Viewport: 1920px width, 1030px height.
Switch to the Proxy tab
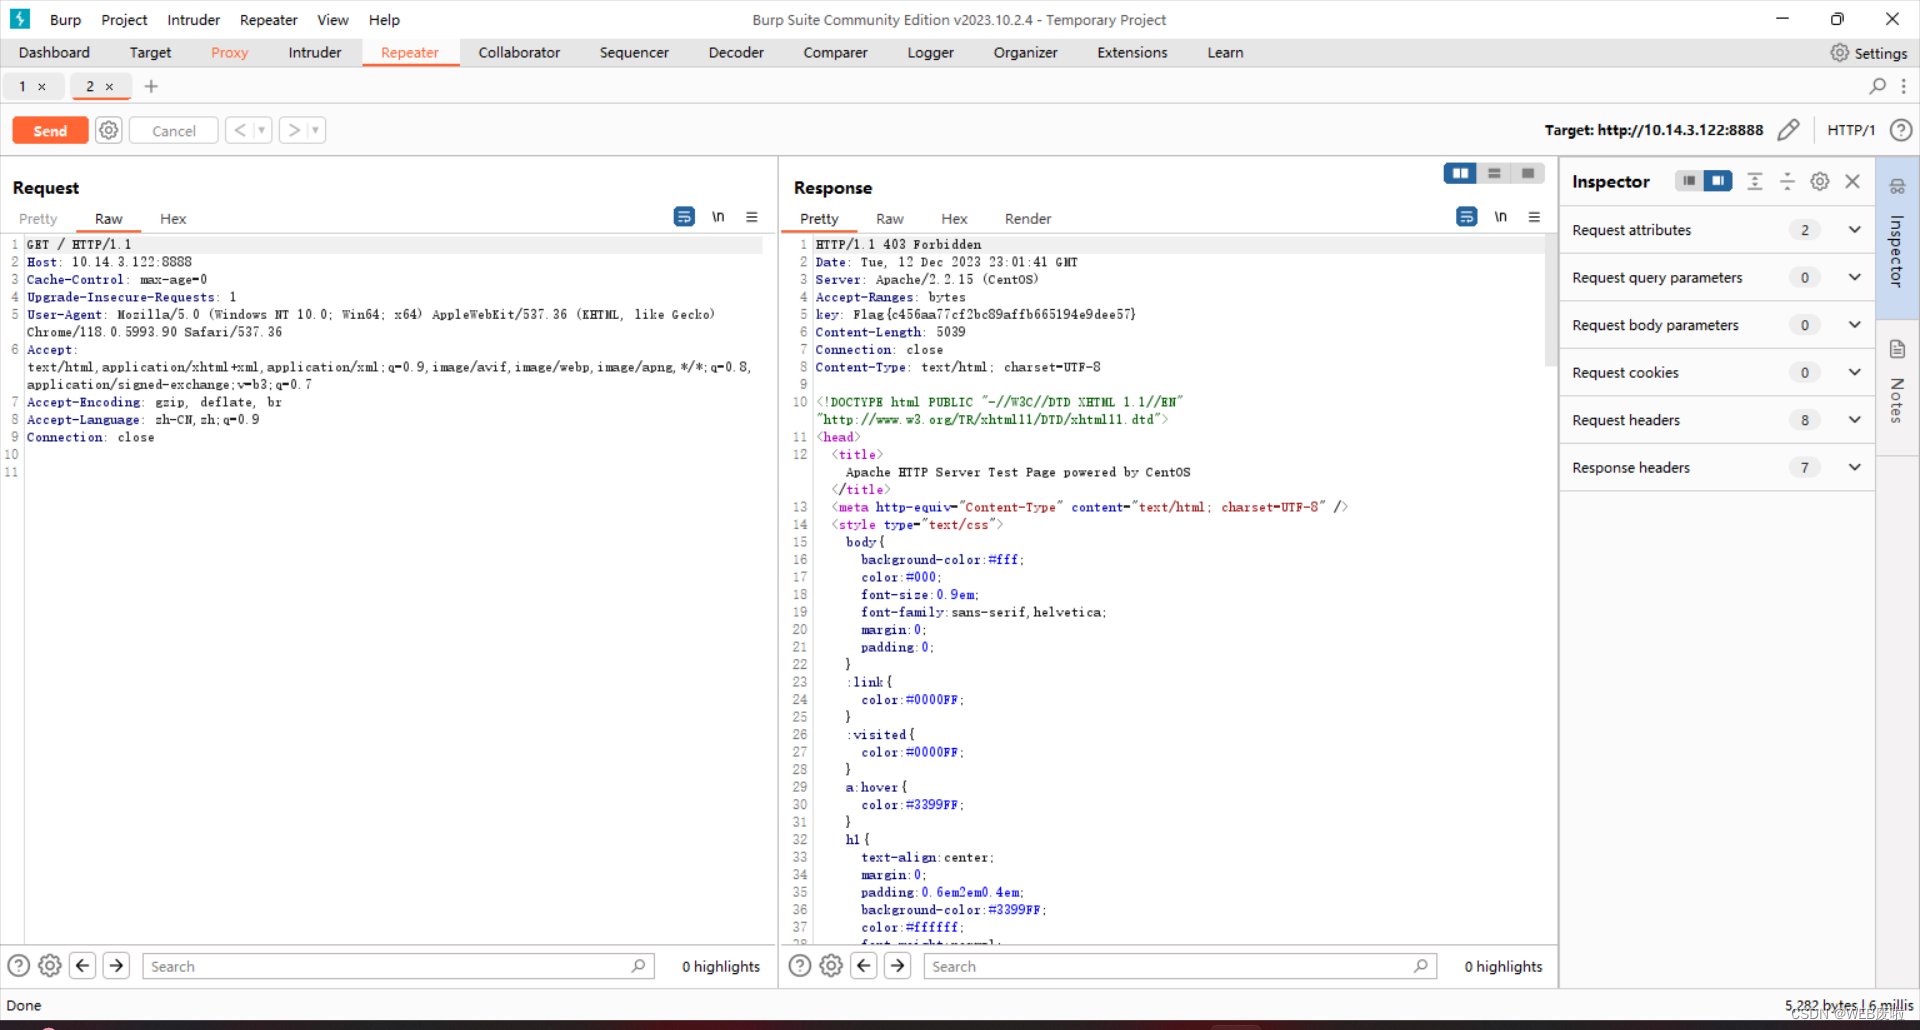tap(229, 53)
